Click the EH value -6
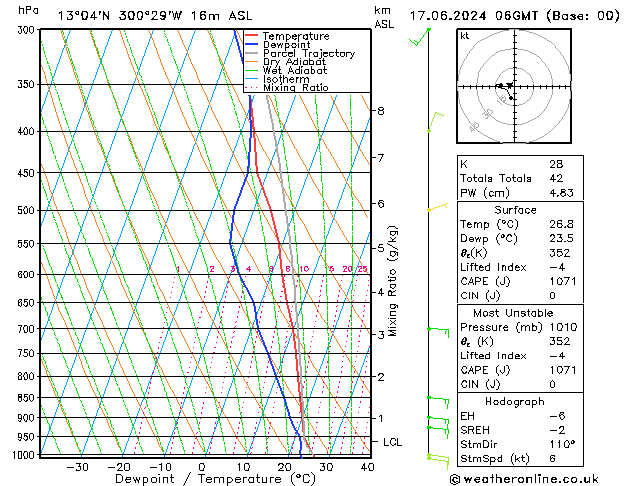 coord(557,416)
